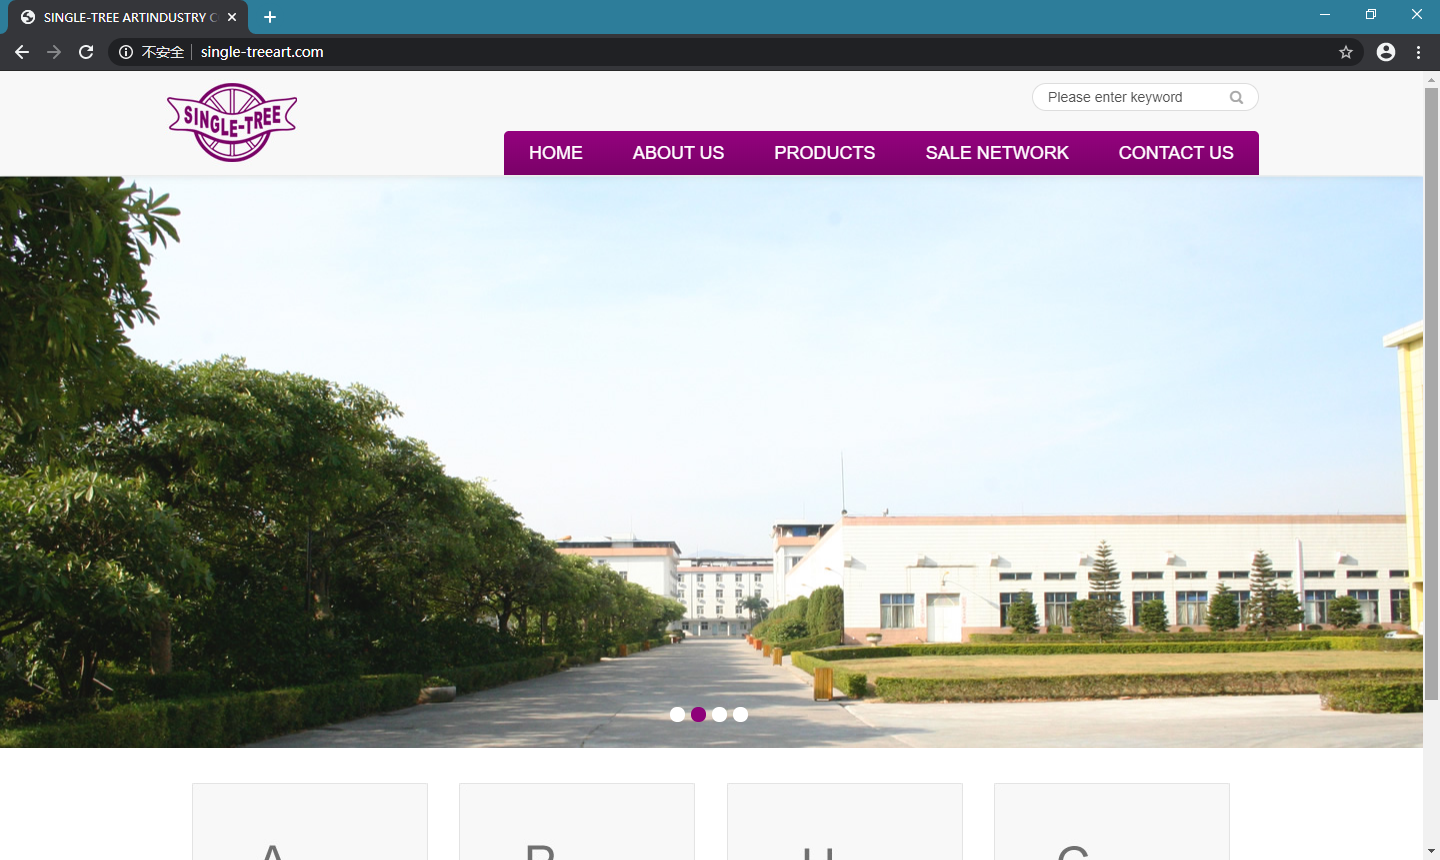The image size is (1440, 860).
Task: Reload the page with refresh icon
Action: (x=86, y=52)
